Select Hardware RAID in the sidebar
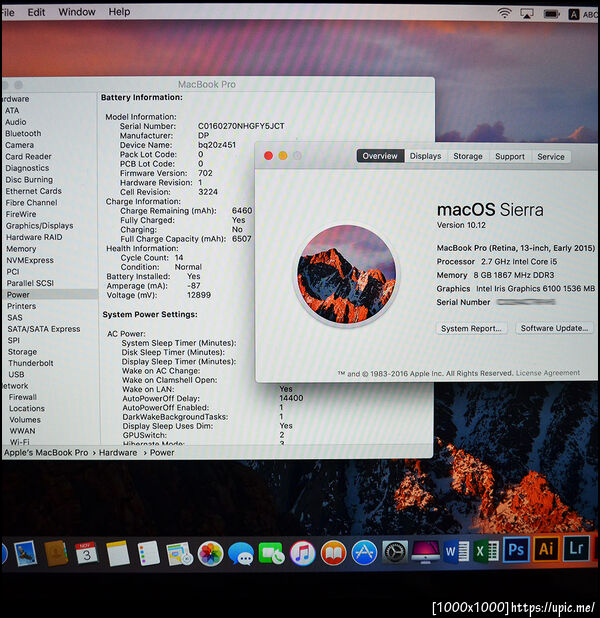 tap(34, 237)
